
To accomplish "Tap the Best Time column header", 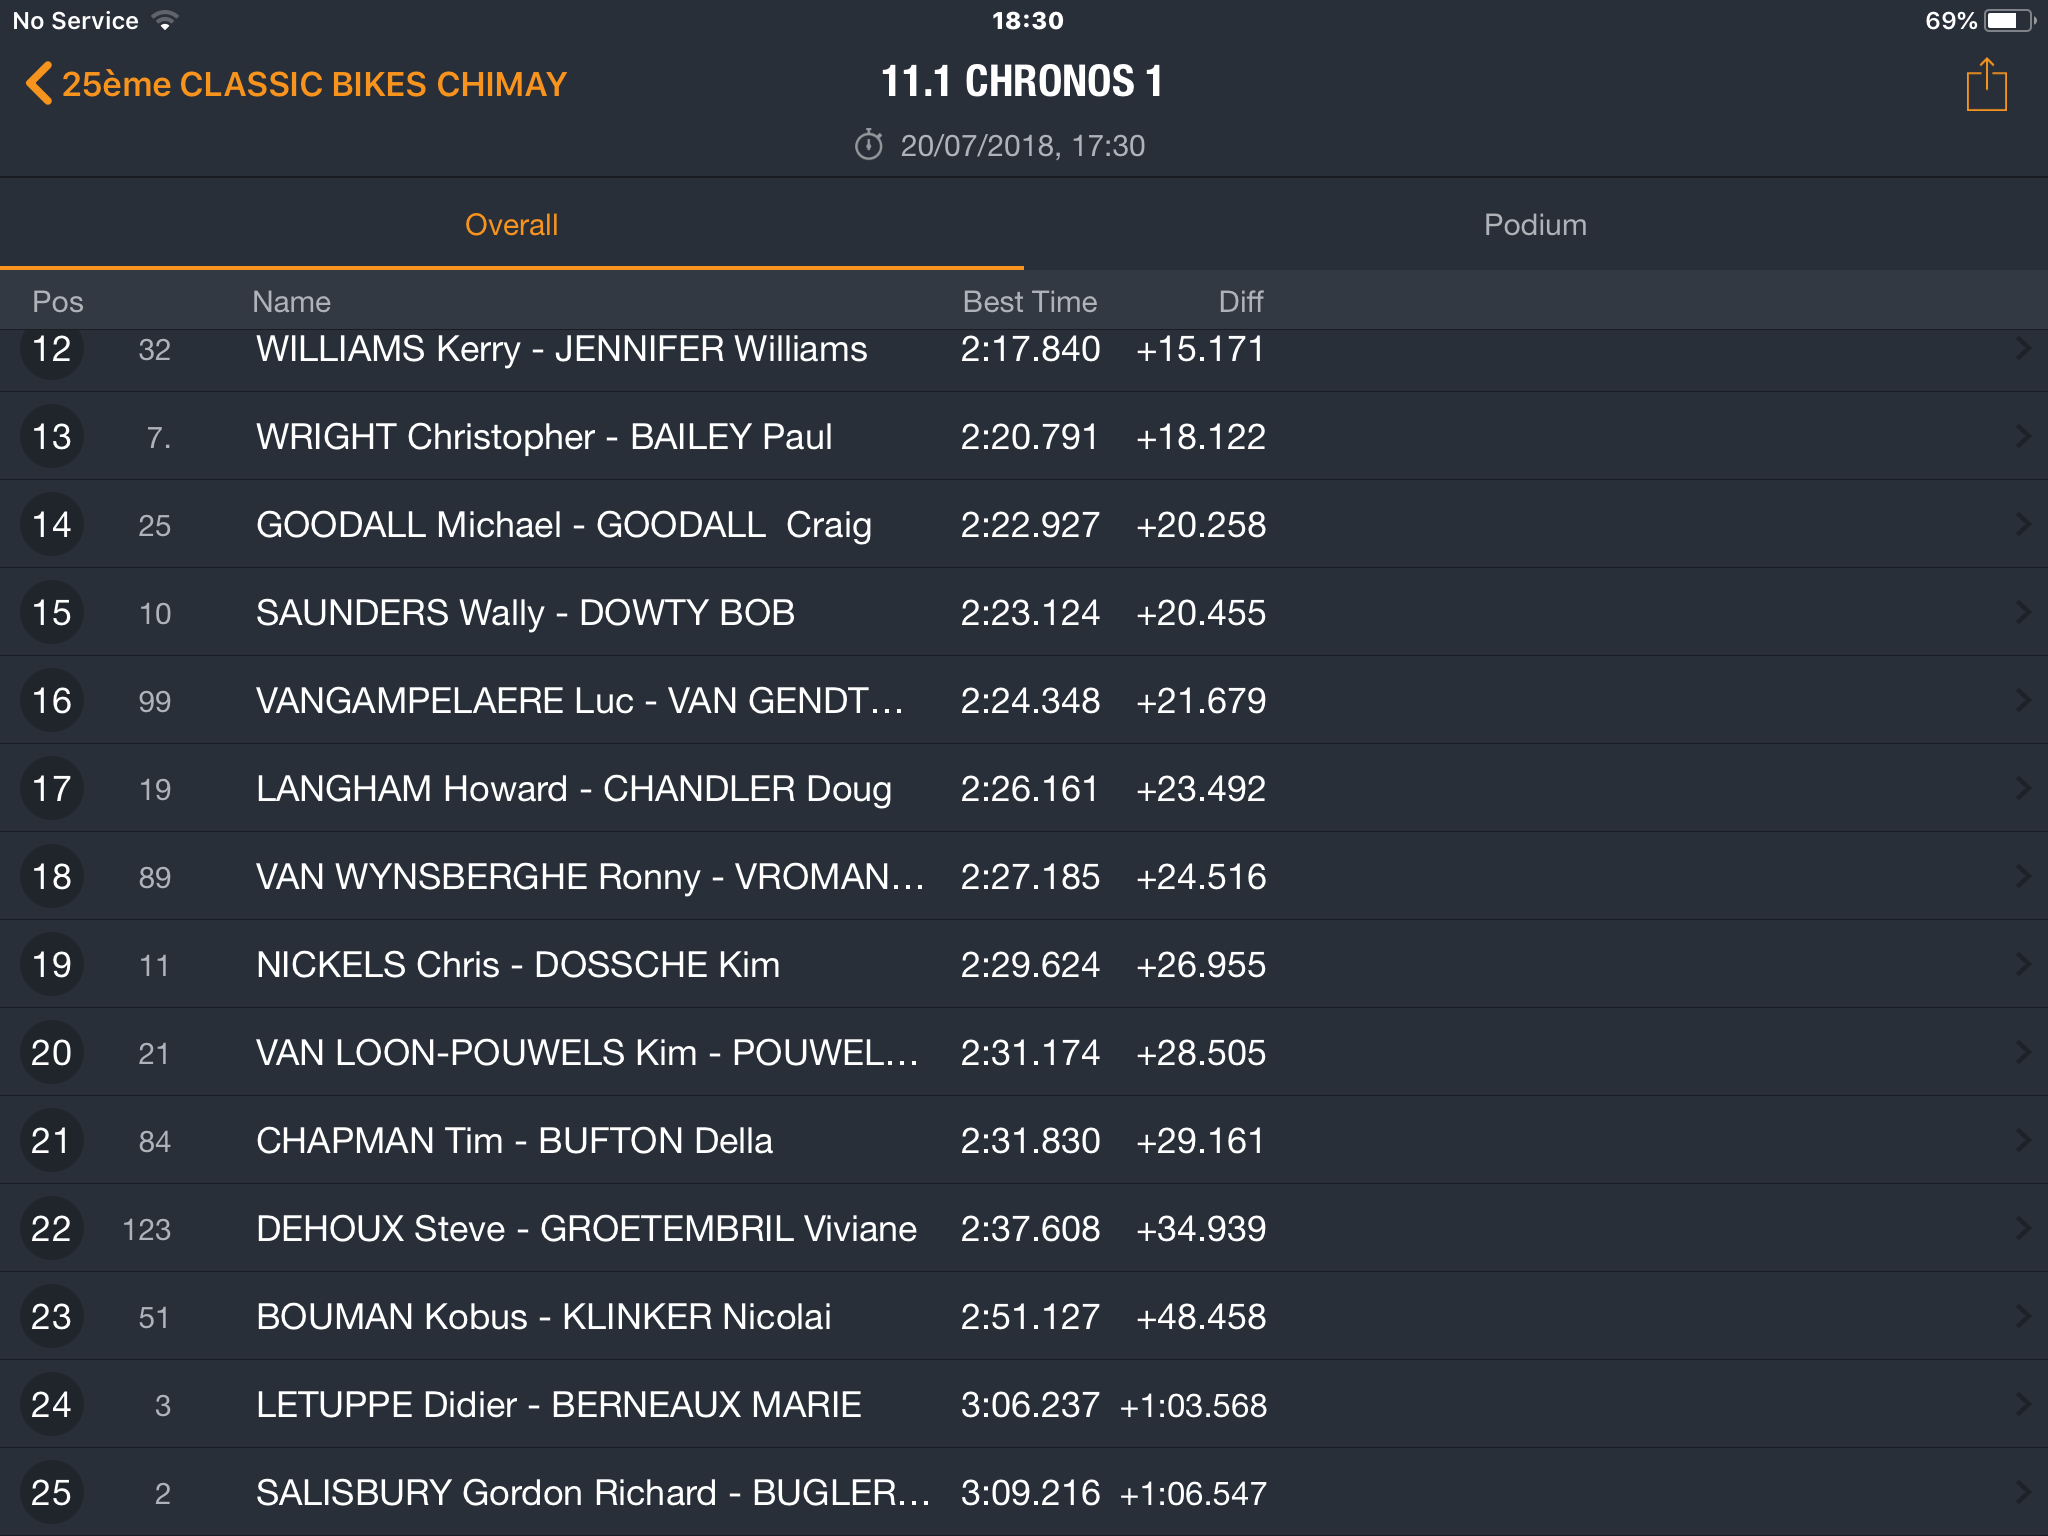I will [x=1030, y=302].
